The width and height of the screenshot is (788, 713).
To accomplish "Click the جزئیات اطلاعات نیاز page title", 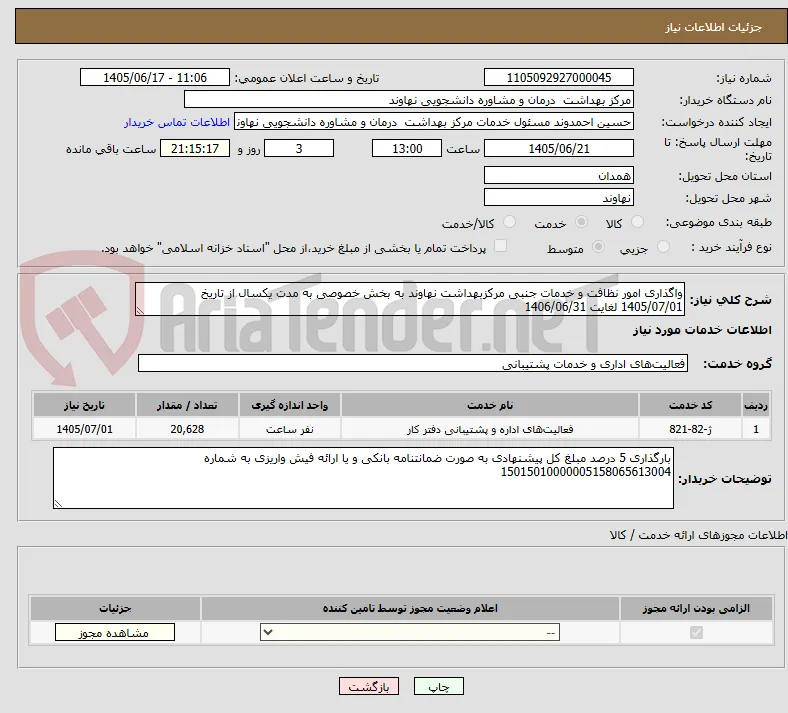I will (x=714, y=27).
